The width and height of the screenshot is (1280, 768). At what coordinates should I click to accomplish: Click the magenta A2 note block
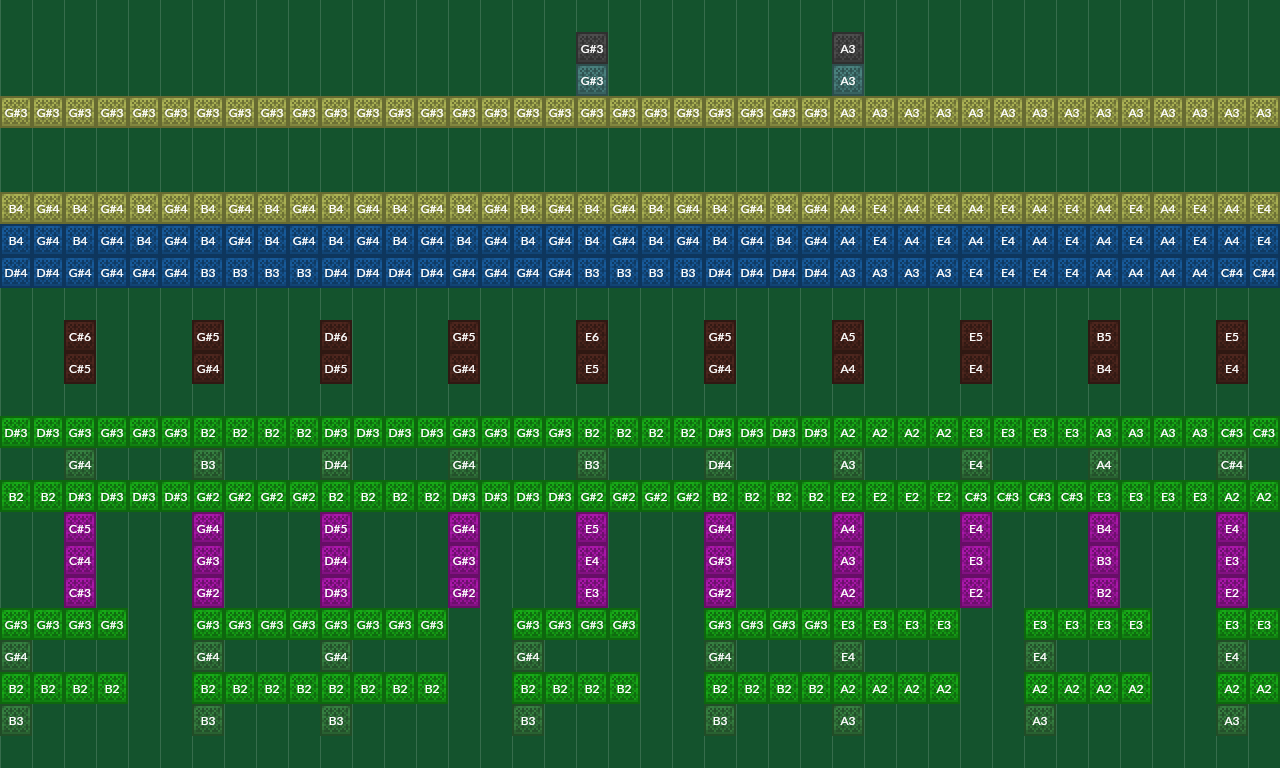click(848, 593)
